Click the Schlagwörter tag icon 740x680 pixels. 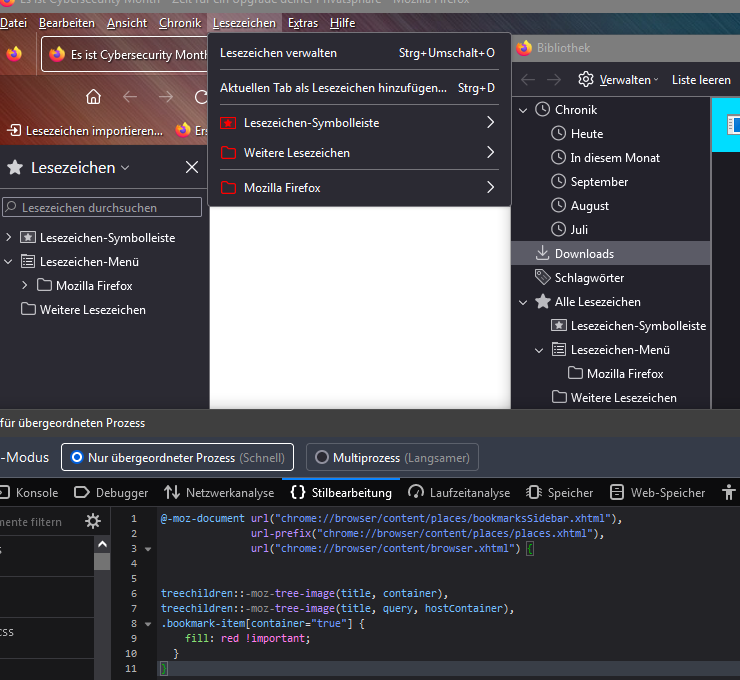click(543, 278)
